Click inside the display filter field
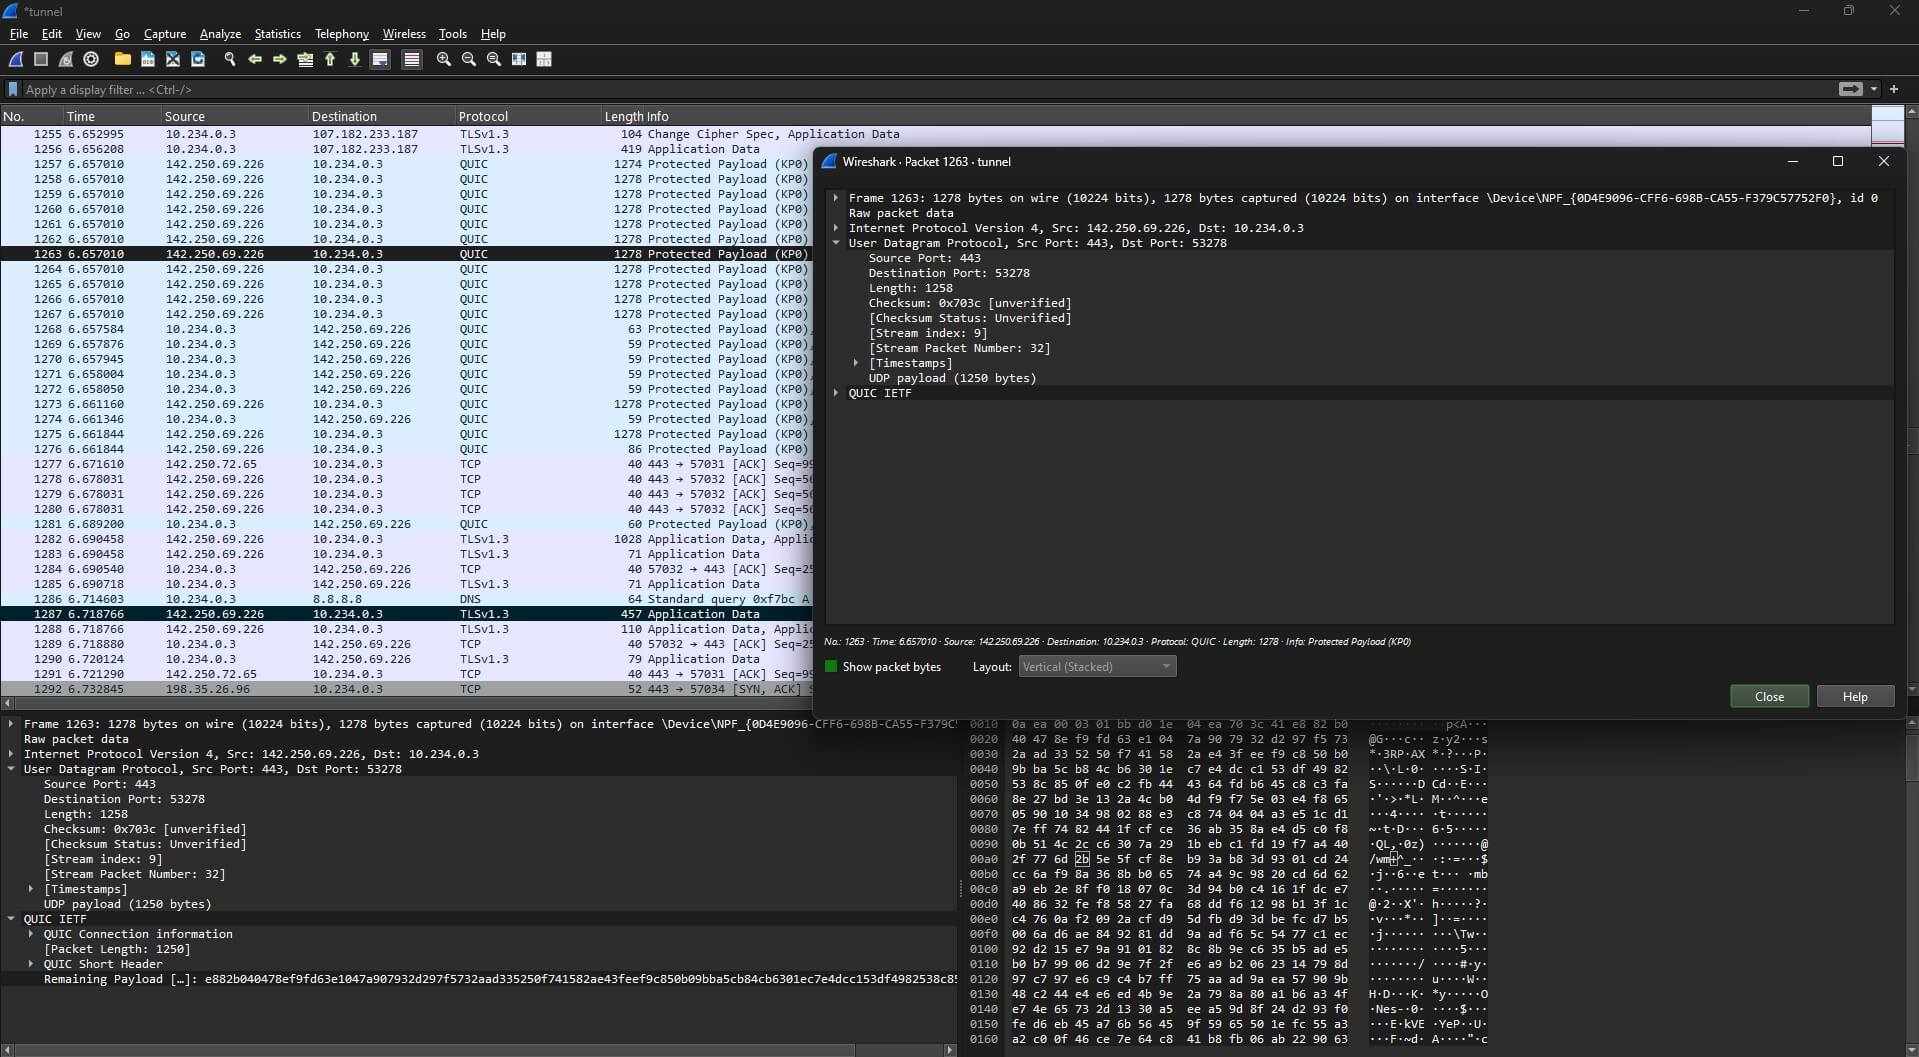Image resolution: width=1919 pixels, height=1057 pixels. (400, 89)
